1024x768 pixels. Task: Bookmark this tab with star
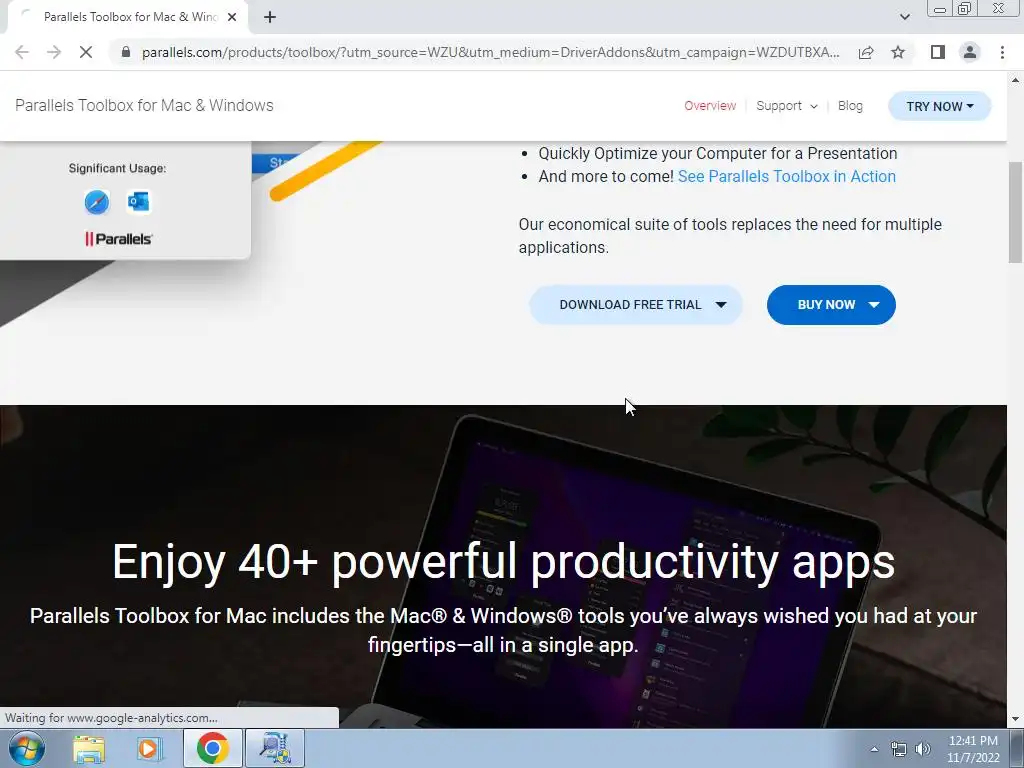click(898, 52)
